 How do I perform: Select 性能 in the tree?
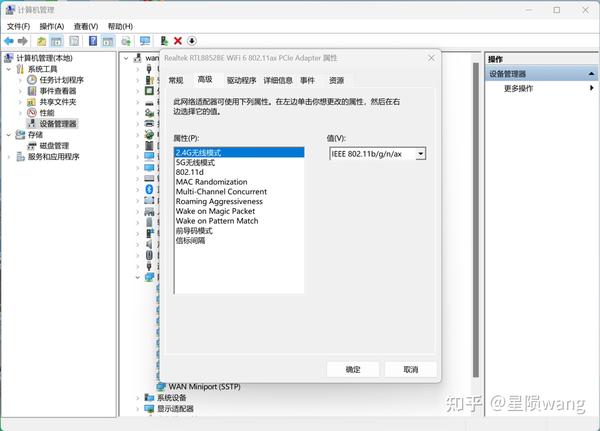pos(47,113)
